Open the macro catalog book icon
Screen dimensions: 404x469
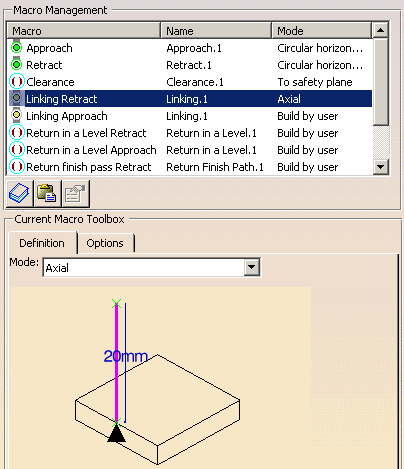[19, 193]
